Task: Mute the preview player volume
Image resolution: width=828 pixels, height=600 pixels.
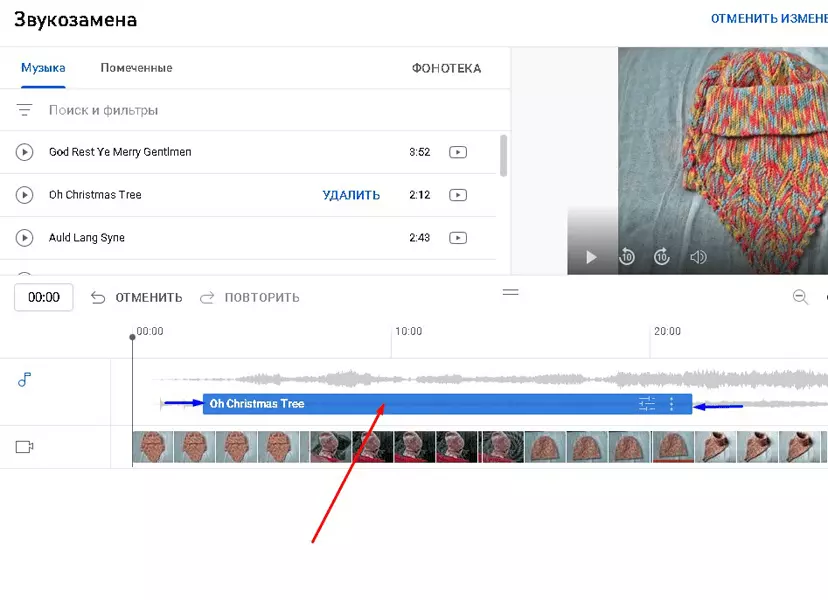Action: coord(698,257)
